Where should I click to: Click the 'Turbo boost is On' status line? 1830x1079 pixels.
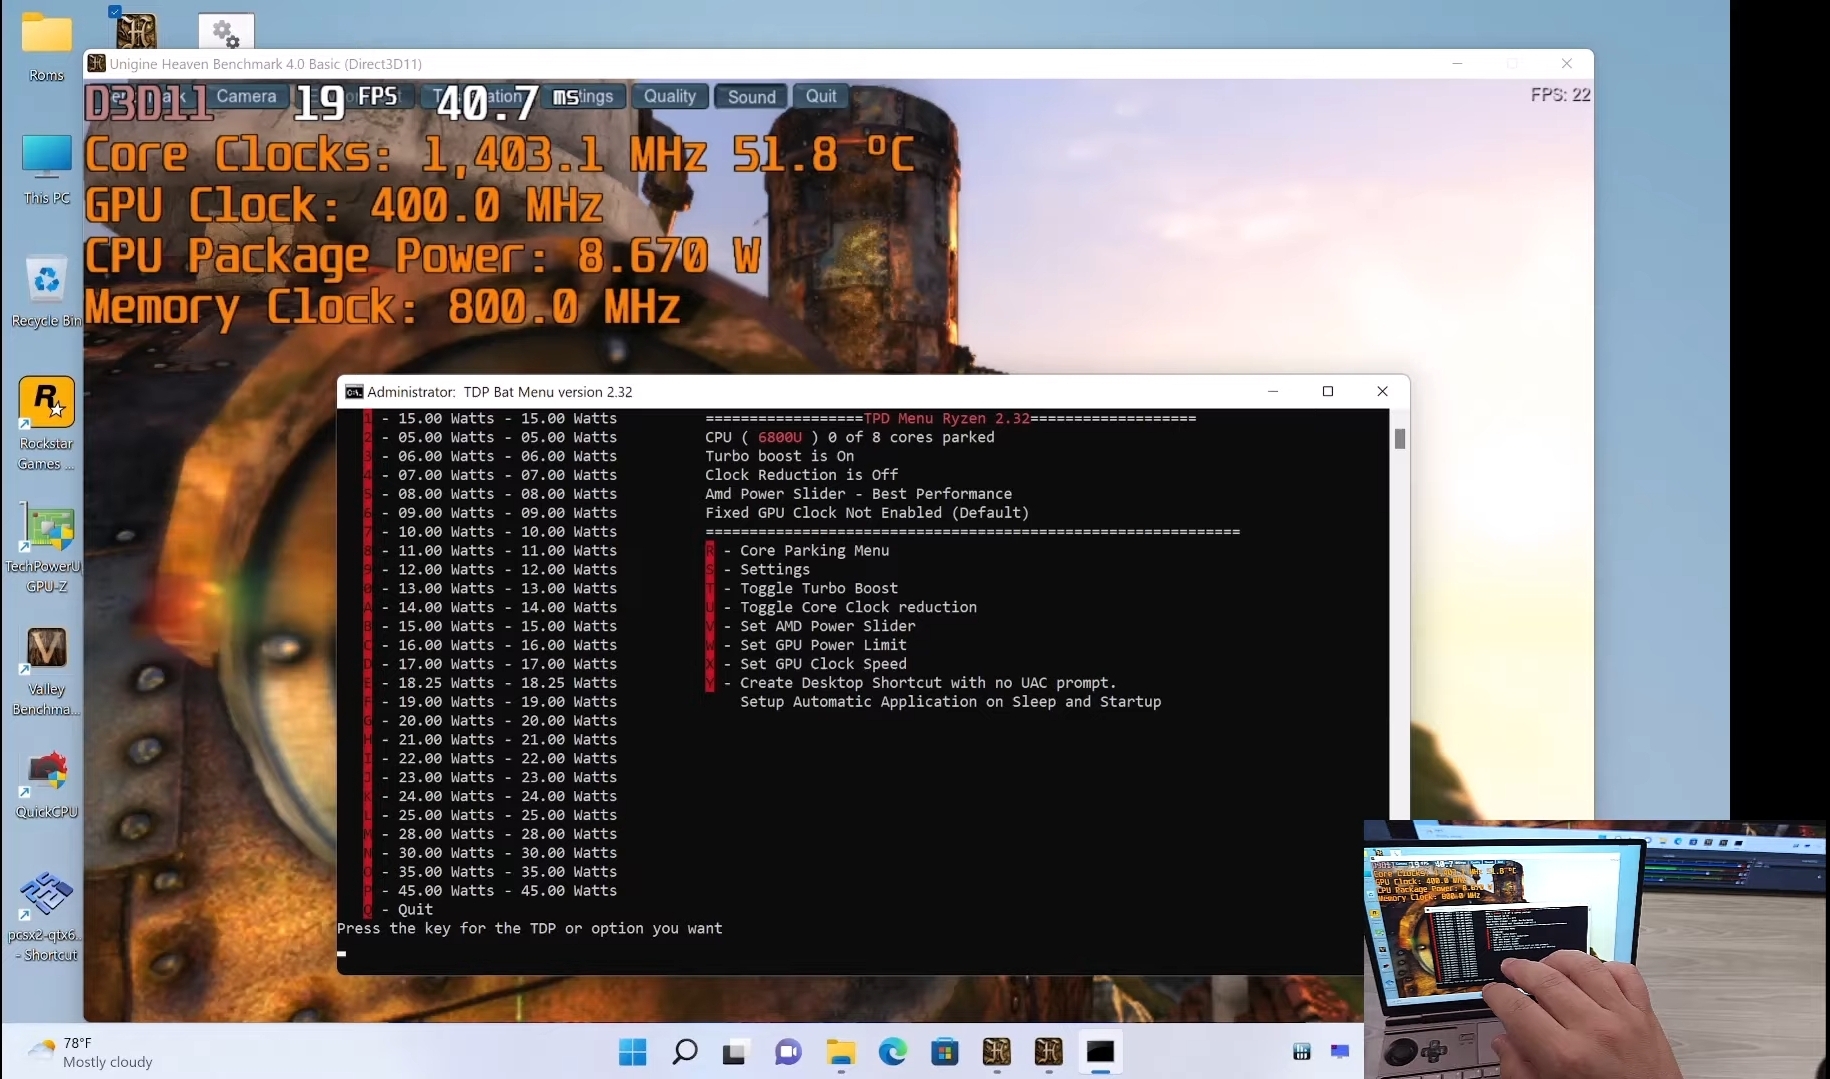click(x=779, y=456)
